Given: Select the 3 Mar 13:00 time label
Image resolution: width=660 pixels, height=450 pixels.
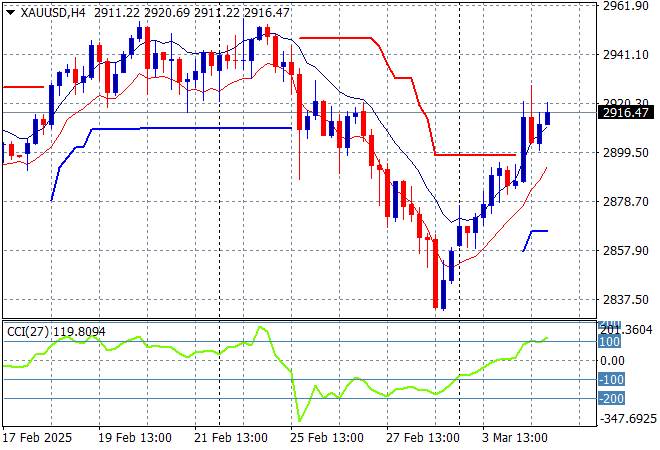Looking at the screenshot, I should click(515, 438).
